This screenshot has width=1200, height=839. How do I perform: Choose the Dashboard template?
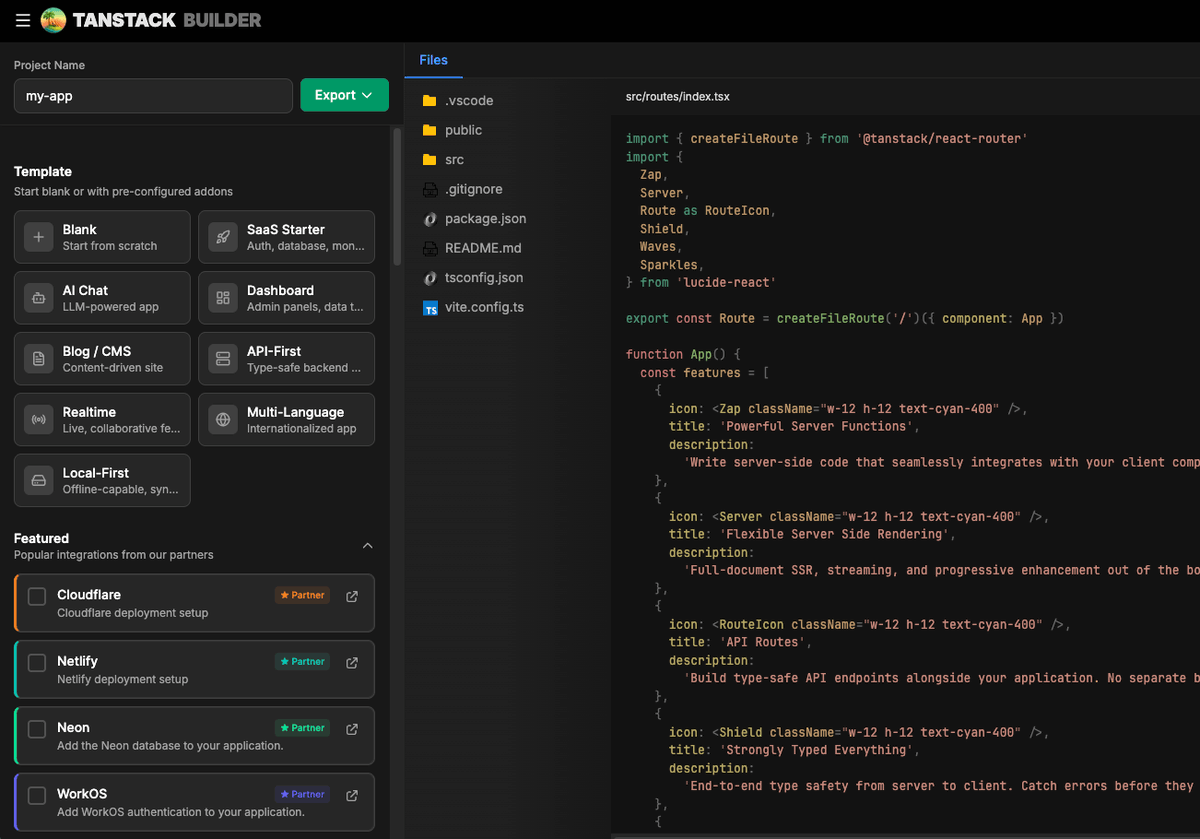pos(286,298)
